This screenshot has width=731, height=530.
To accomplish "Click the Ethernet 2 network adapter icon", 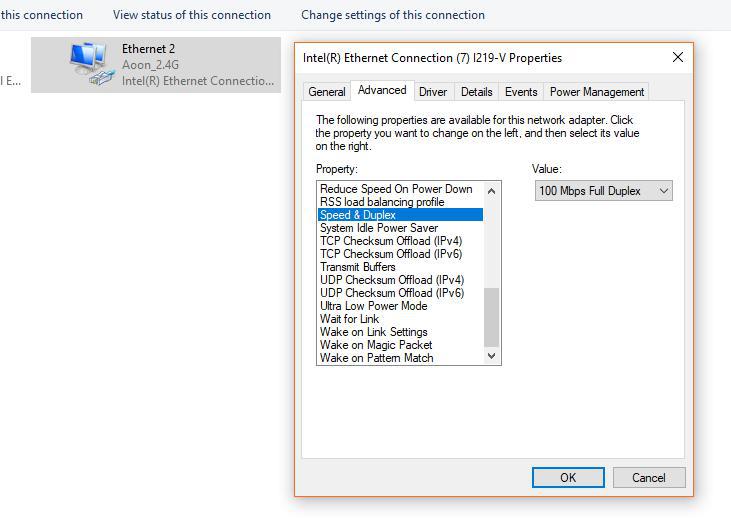I will click(x=90, y=63).
